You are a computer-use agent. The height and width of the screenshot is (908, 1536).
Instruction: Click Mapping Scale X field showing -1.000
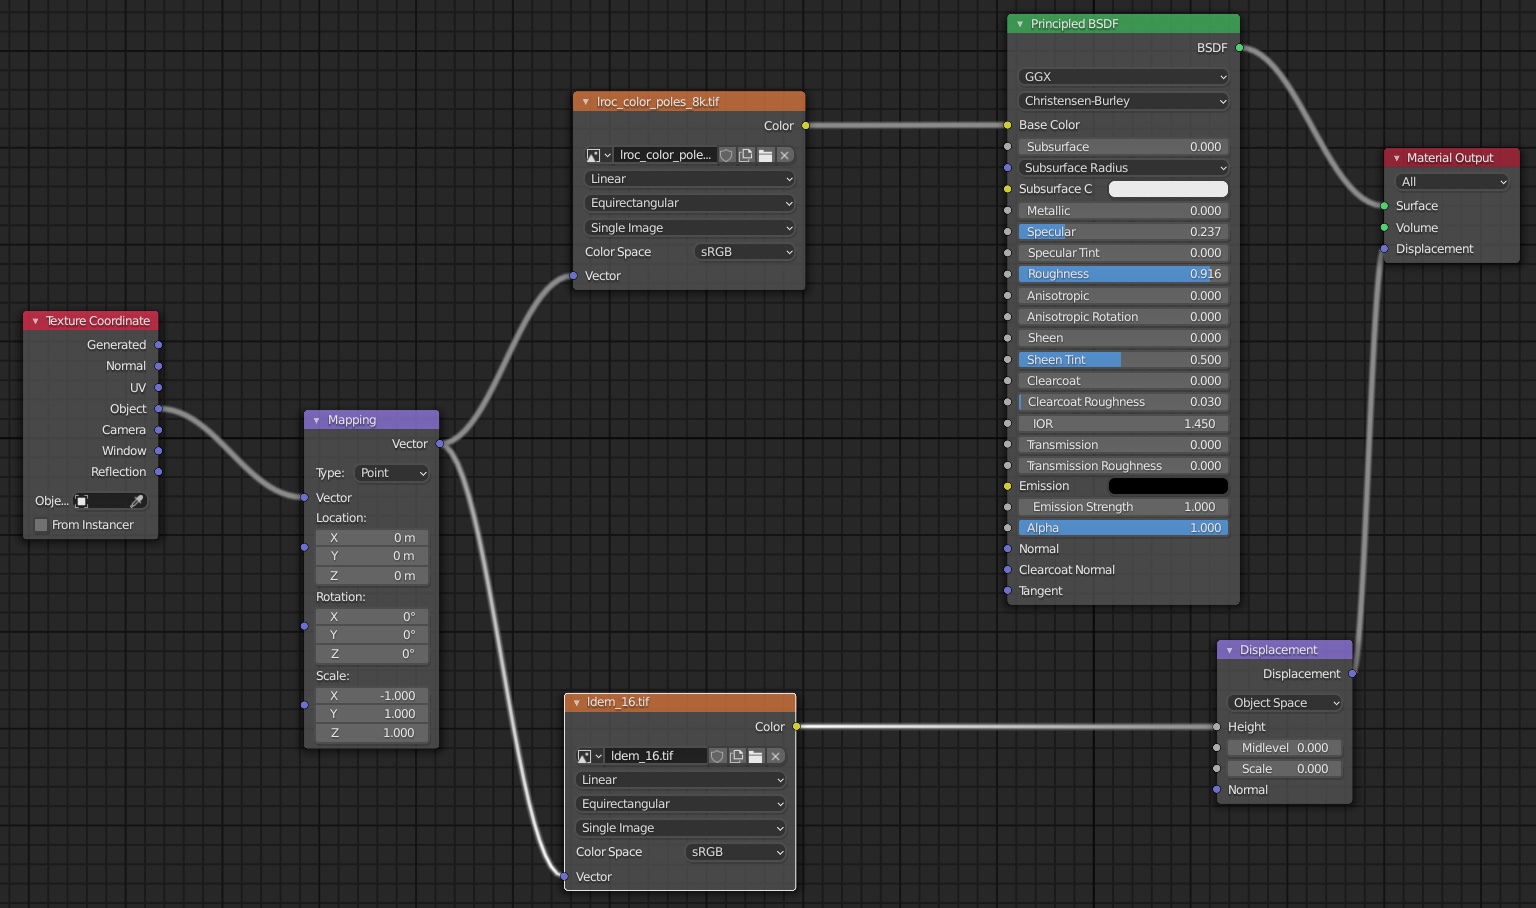click(372, 696)
